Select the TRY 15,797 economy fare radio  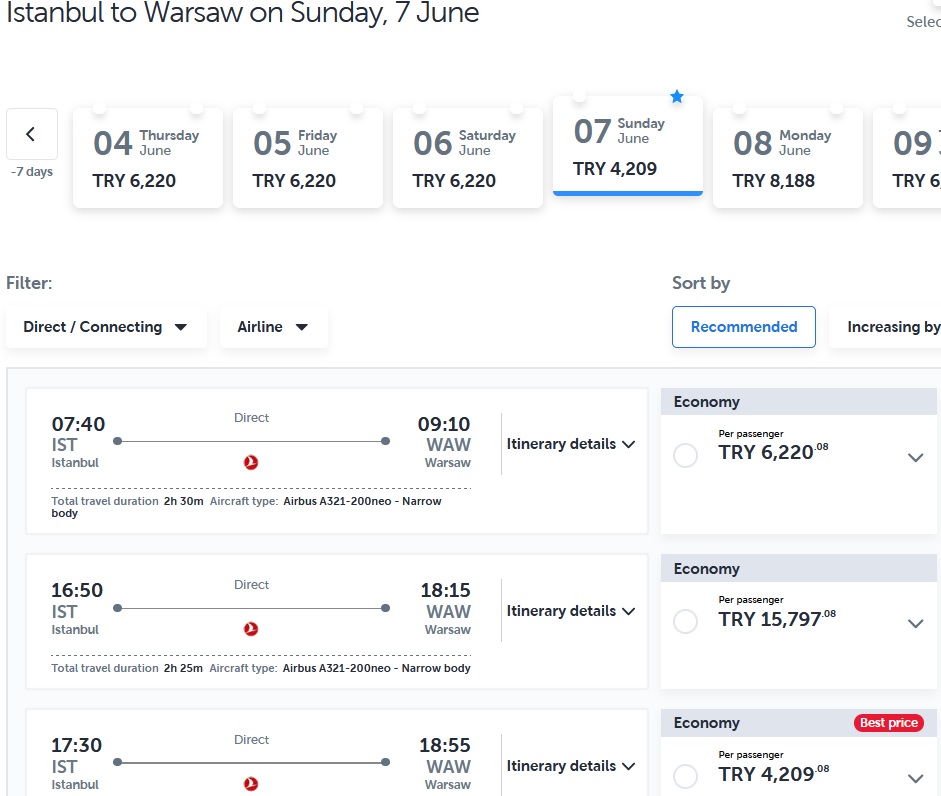pyautogui.click(x=685, y=621)
